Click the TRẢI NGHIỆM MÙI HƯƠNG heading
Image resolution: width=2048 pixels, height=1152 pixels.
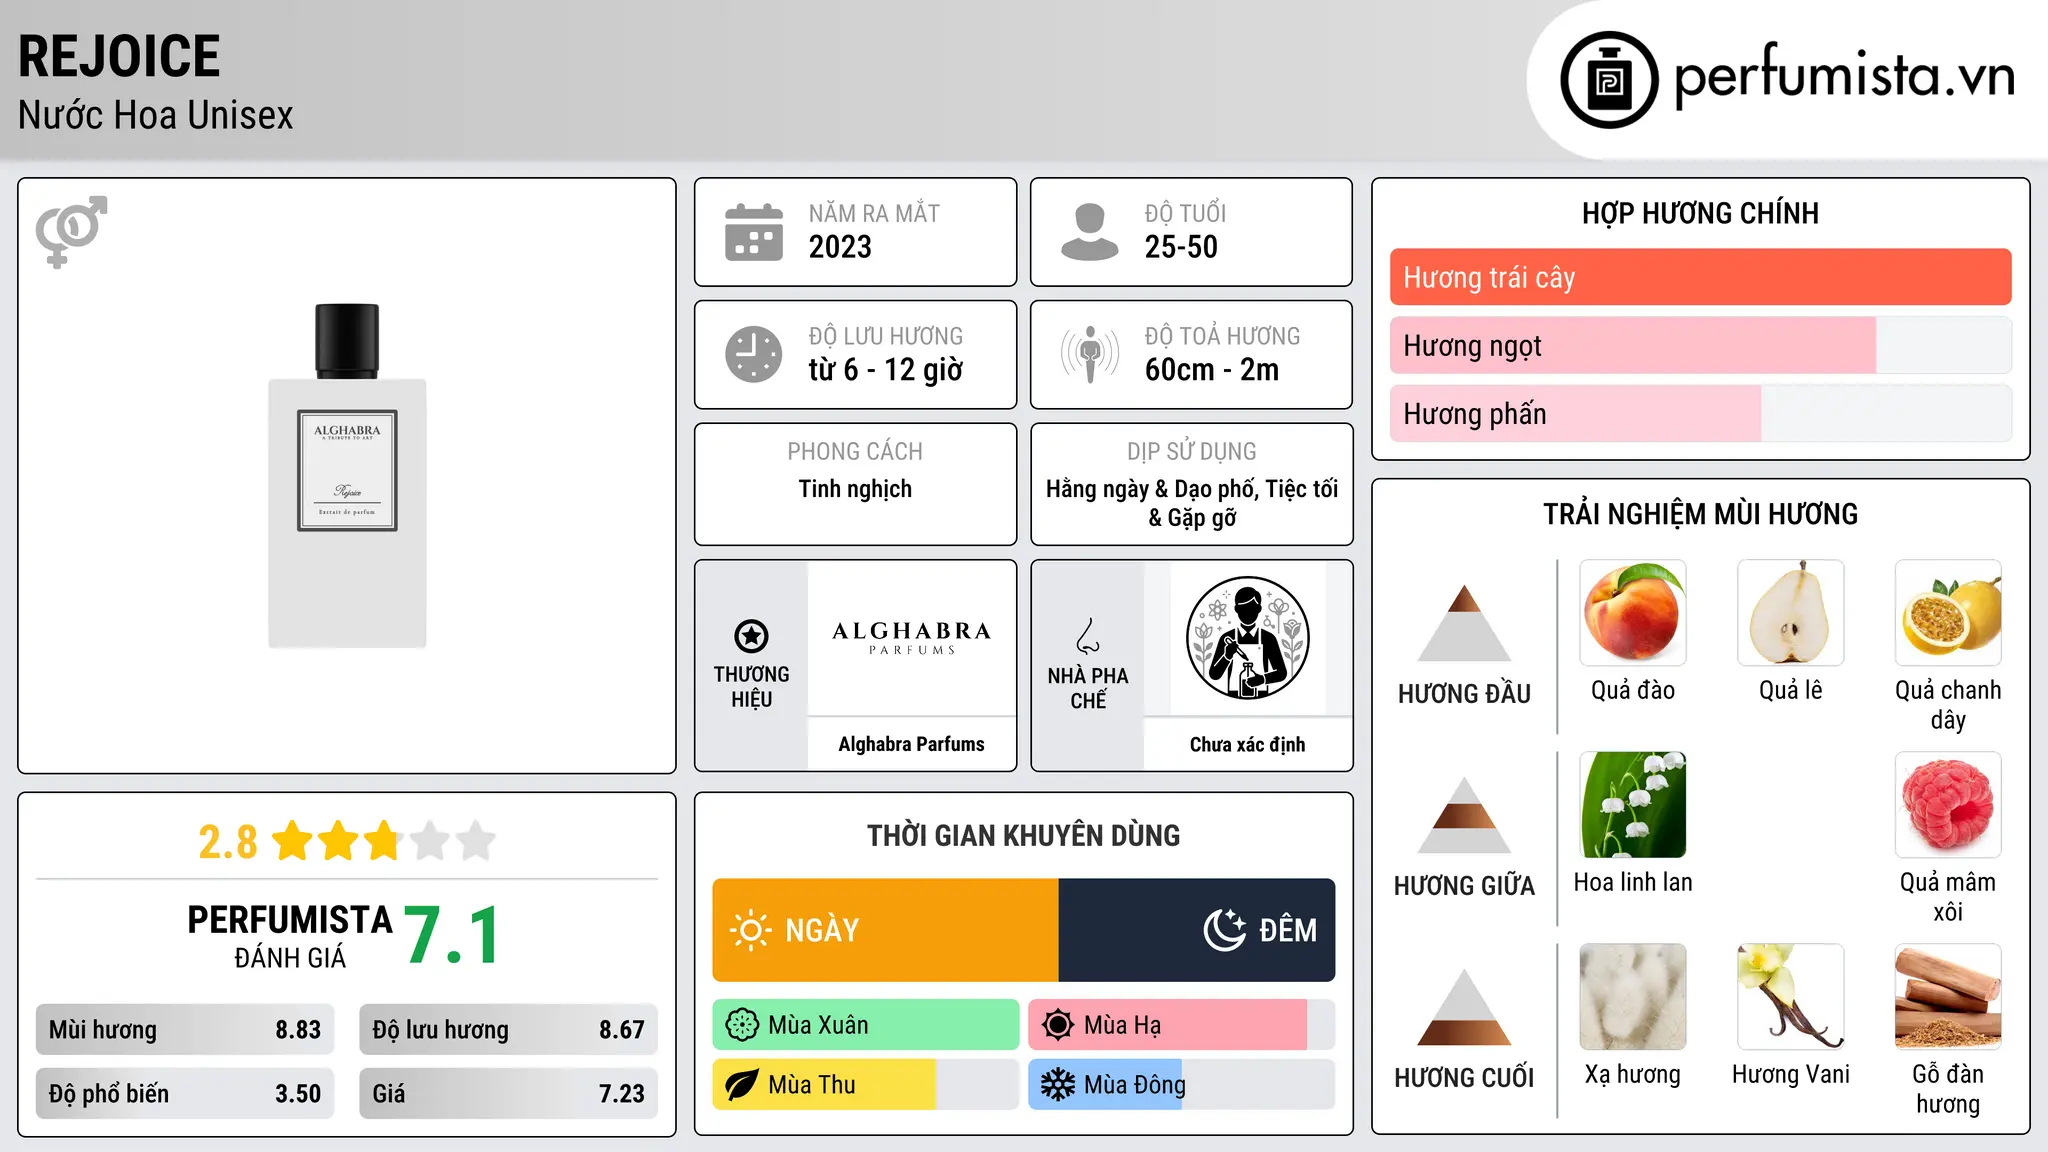[1700, 514]
